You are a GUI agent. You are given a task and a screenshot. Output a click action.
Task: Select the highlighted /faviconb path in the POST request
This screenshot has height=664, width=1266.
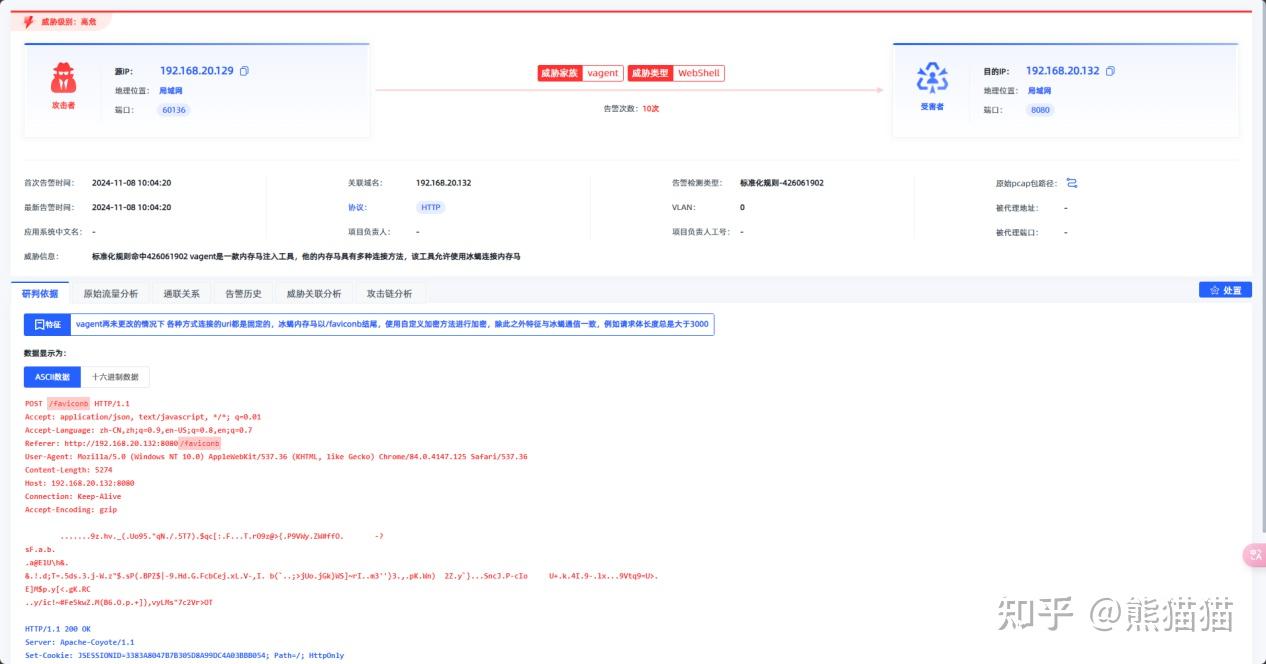click(71, 403)
